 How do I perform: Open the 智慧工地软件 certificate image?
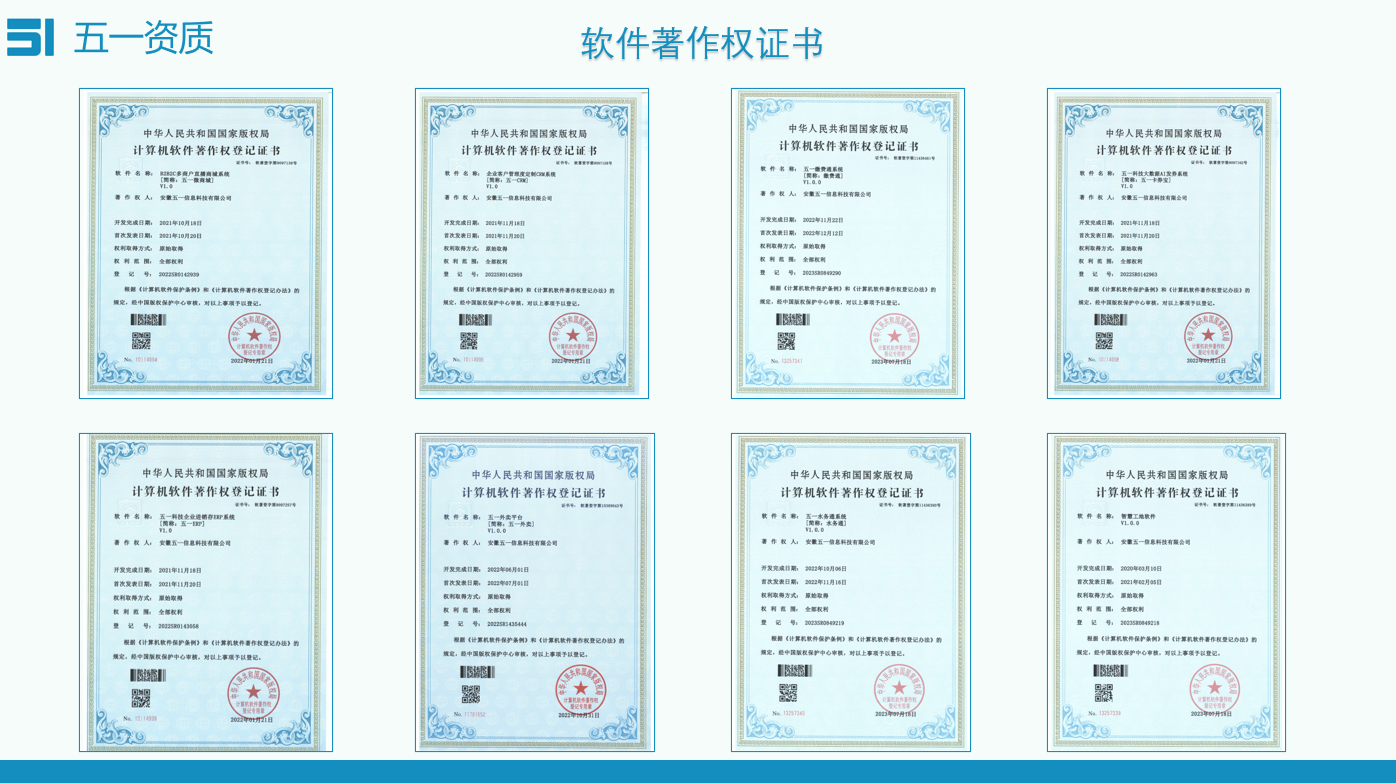[x=1166, y=592]
